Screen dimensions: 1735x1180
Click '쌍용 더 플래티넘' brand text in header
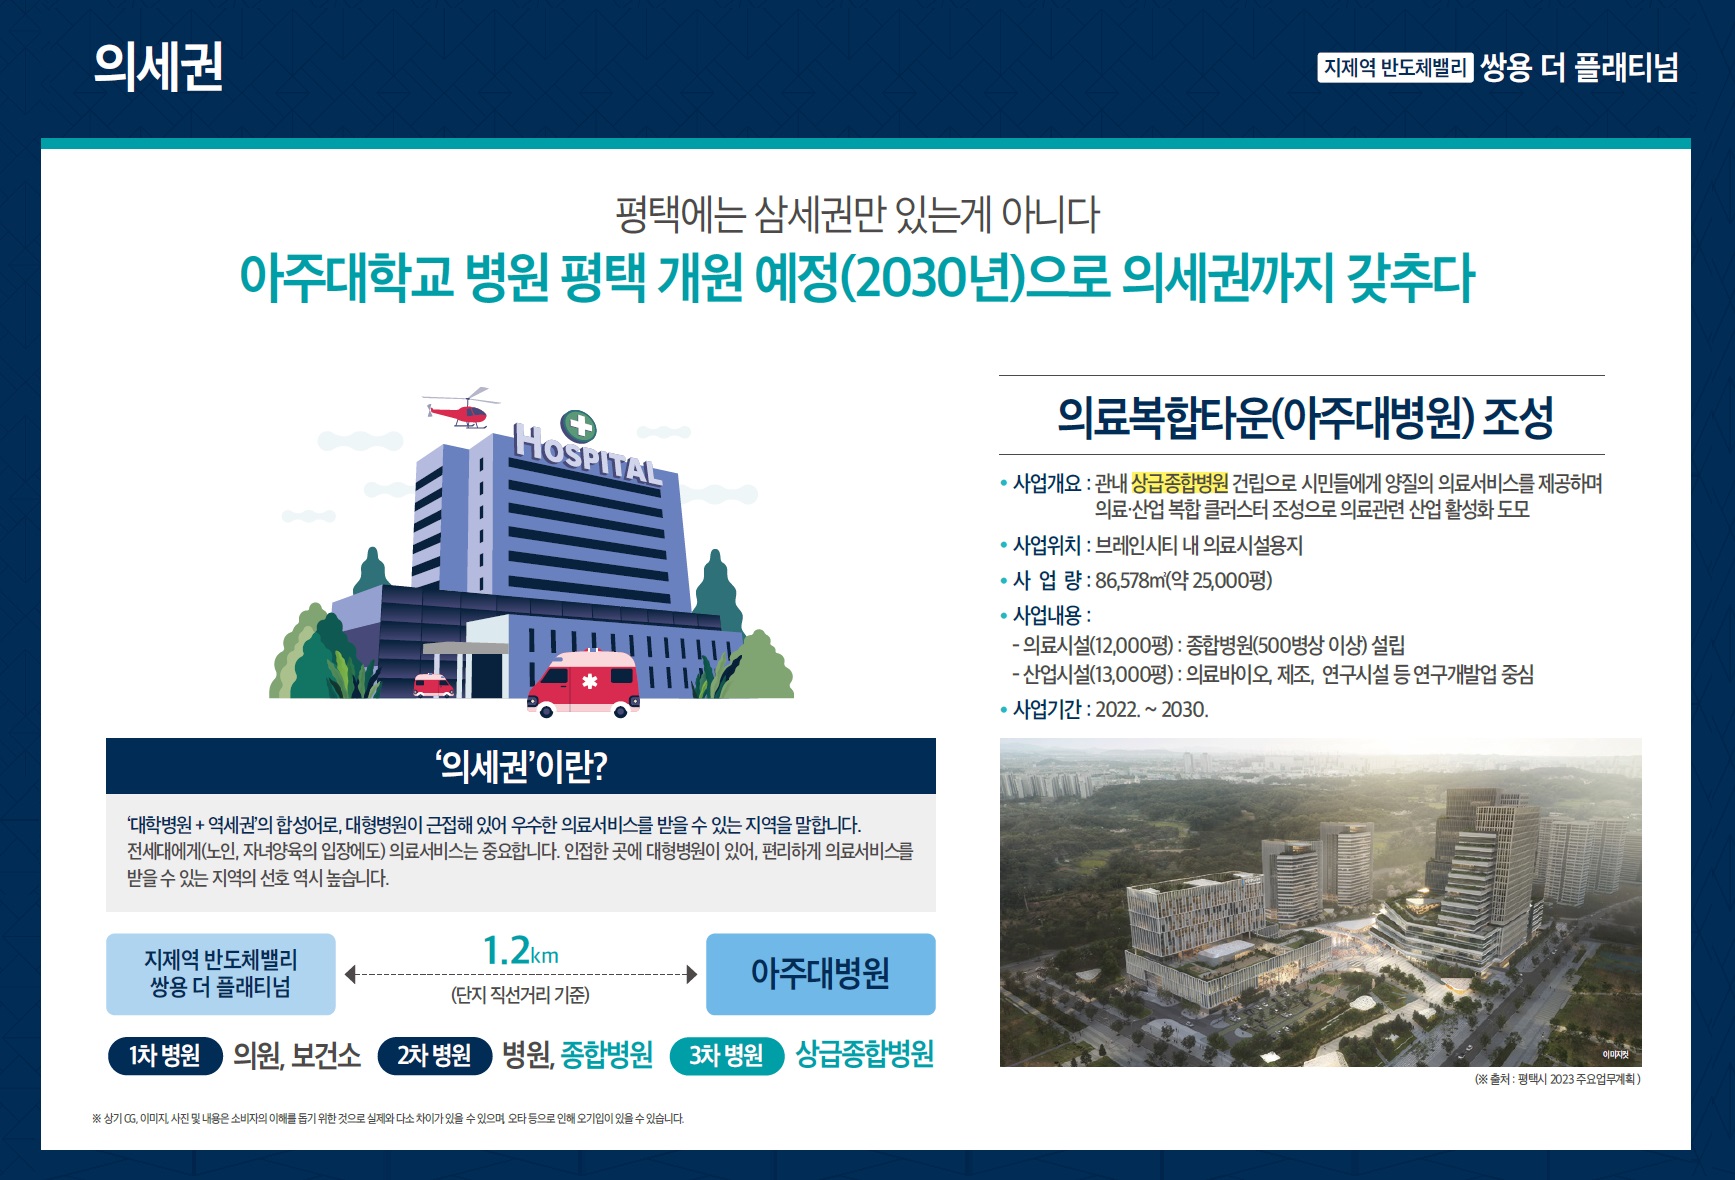[x=1579, y=68]
